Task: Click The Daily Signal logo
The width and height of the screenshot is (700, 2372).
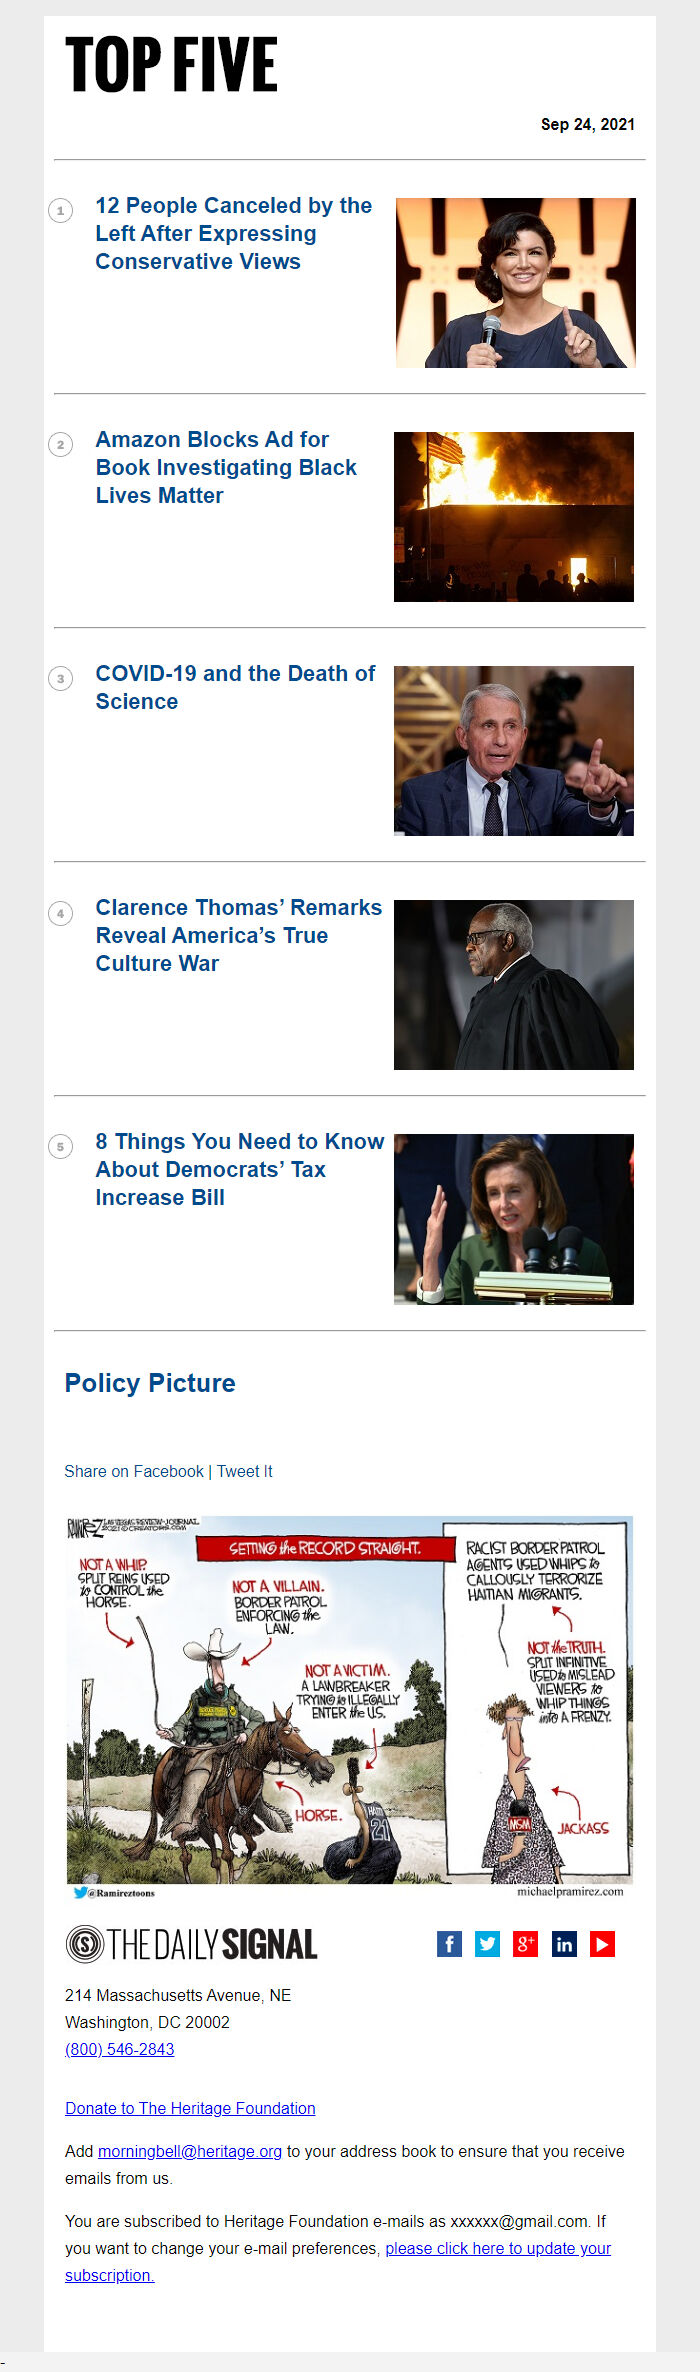Action: (x=191, y=1944)
